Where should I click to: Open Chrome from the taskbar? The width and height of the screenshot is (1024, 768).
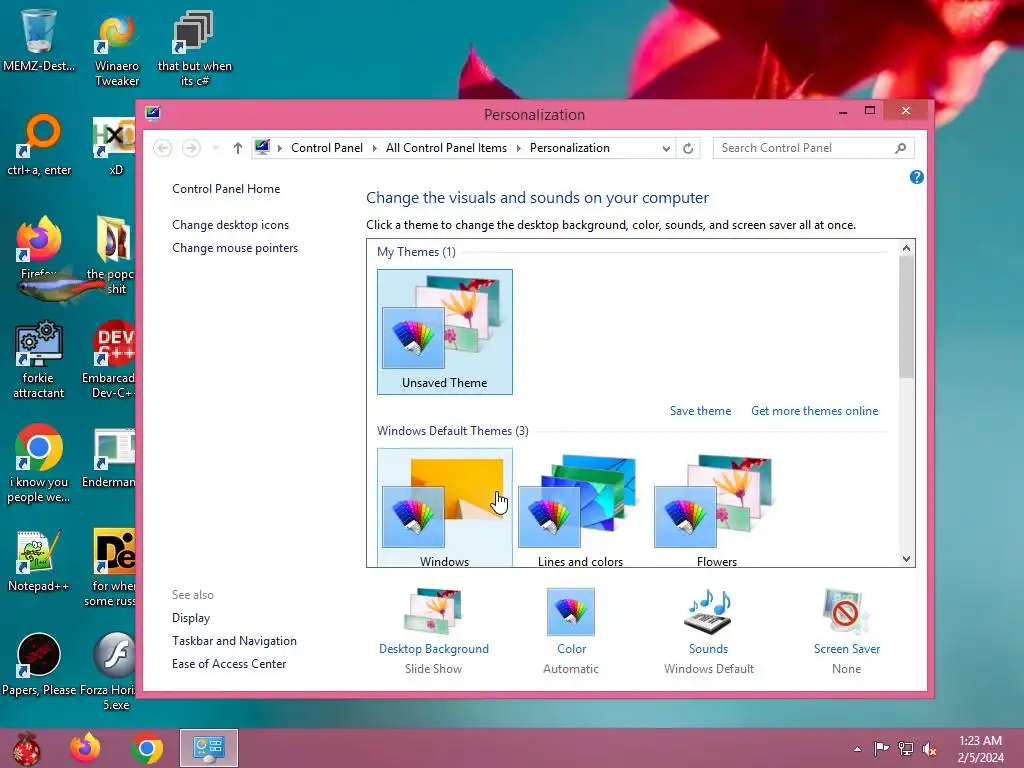click(x=147, y=748)
